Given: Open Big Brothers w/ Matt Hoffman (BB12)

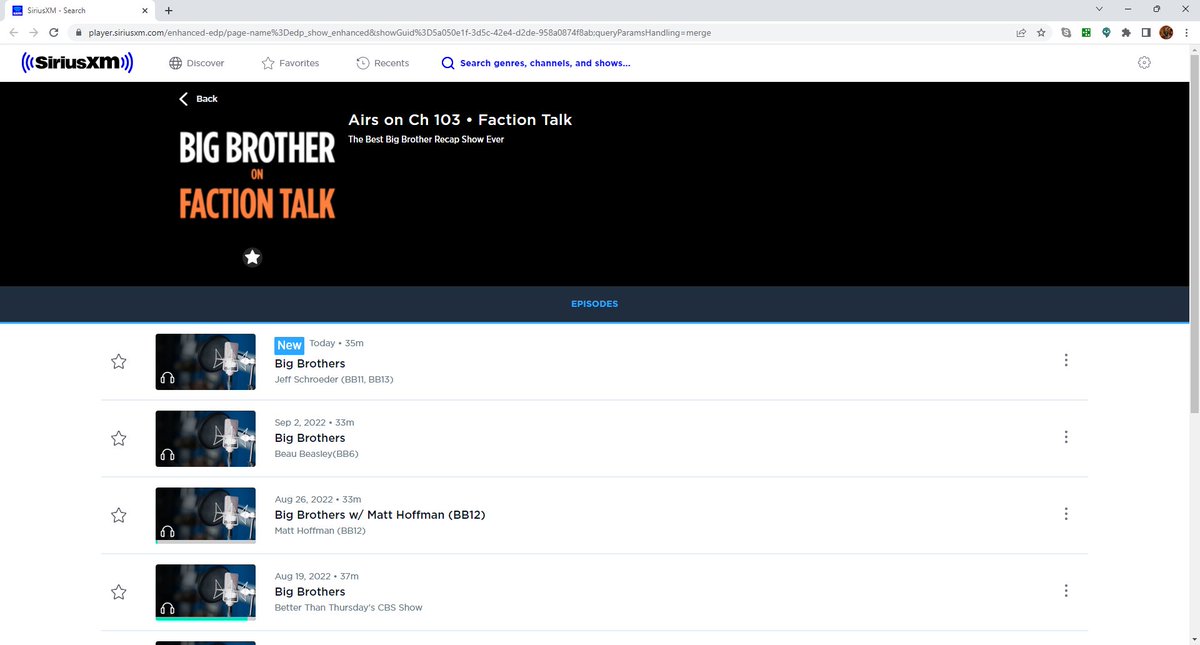Looking at the screenshot, I should tap(380, 515).
